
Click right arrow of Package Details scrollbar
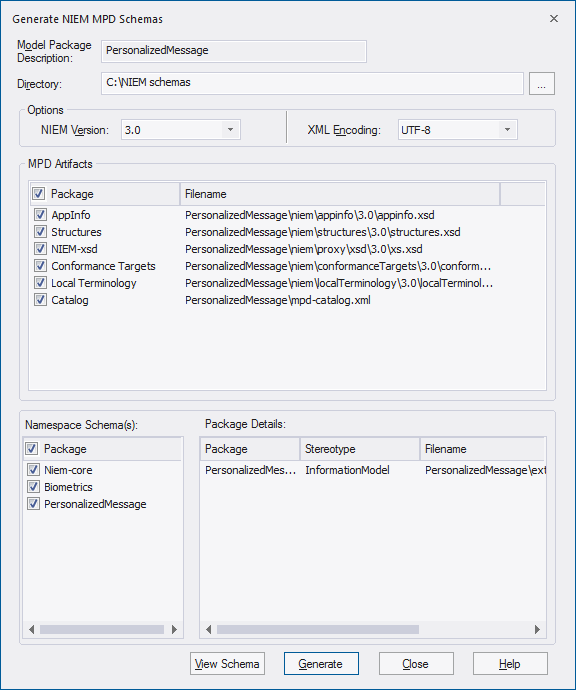[x=537, y=630]
